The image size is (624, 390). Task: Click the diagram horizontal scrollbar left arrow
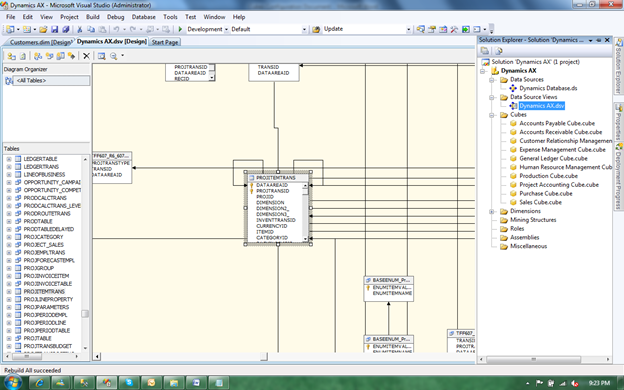(x=97, y=357)
